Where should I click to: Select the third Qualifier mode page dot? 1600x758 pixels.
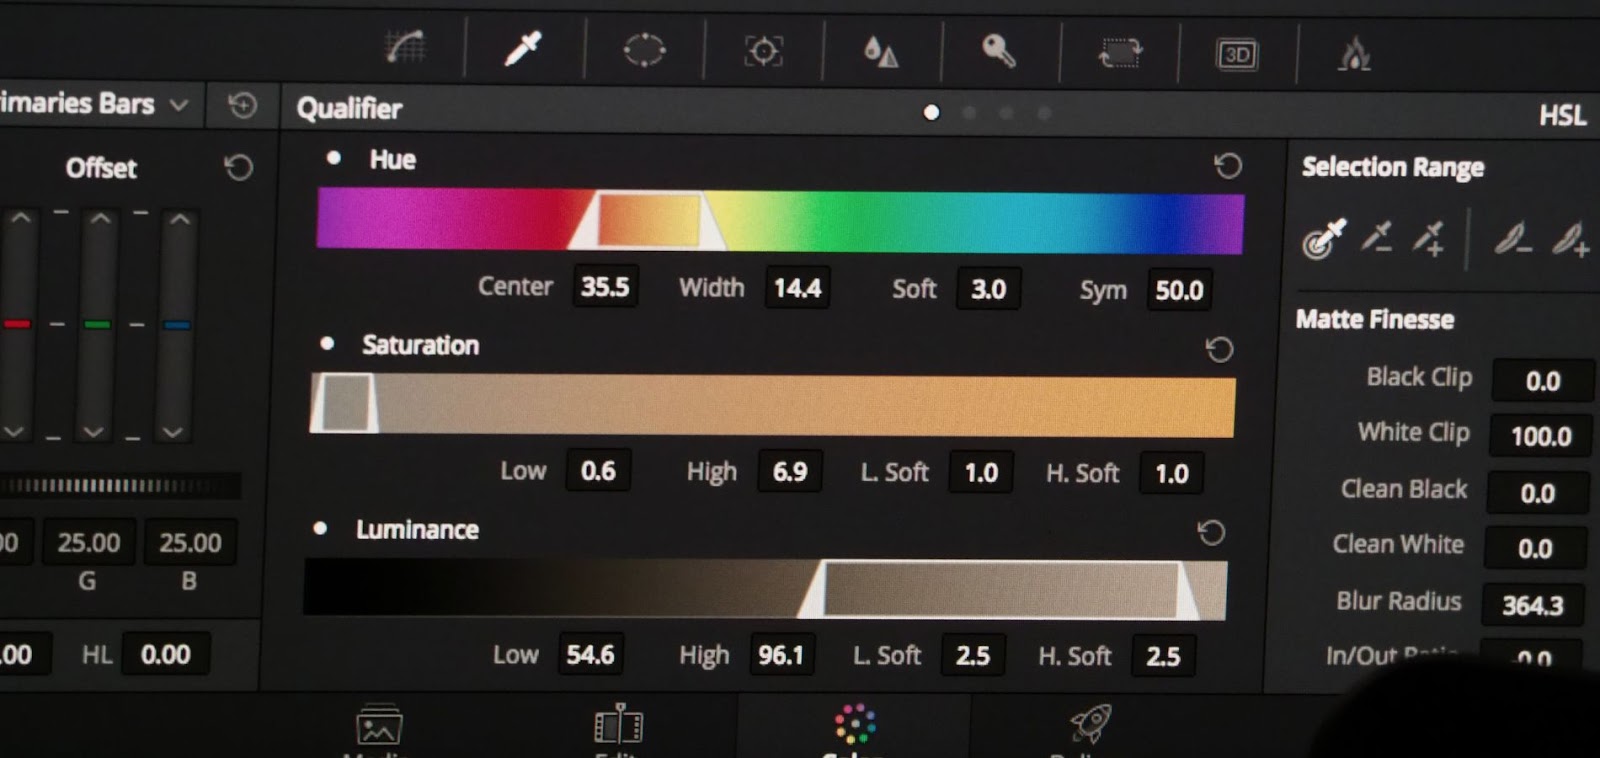[x=1006, y=113]
